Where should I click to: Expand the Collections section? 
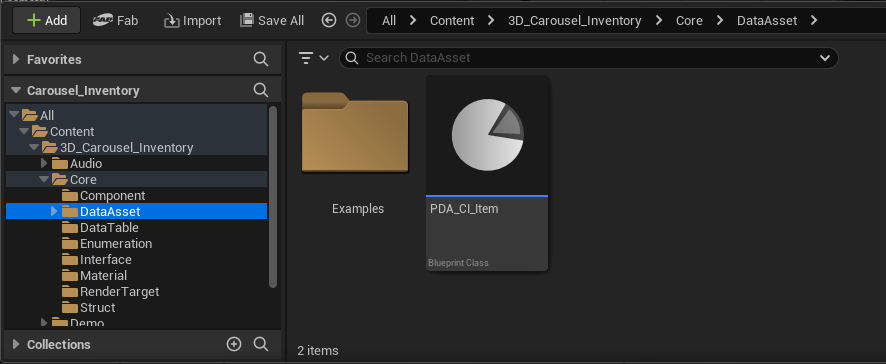[x=16, y=344]
